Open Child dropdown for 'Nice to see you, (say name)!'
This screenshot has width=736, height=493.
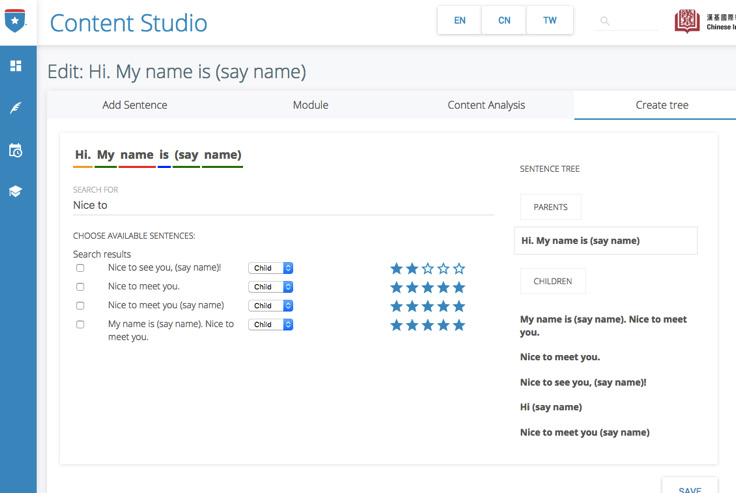(x=271, y=268)
